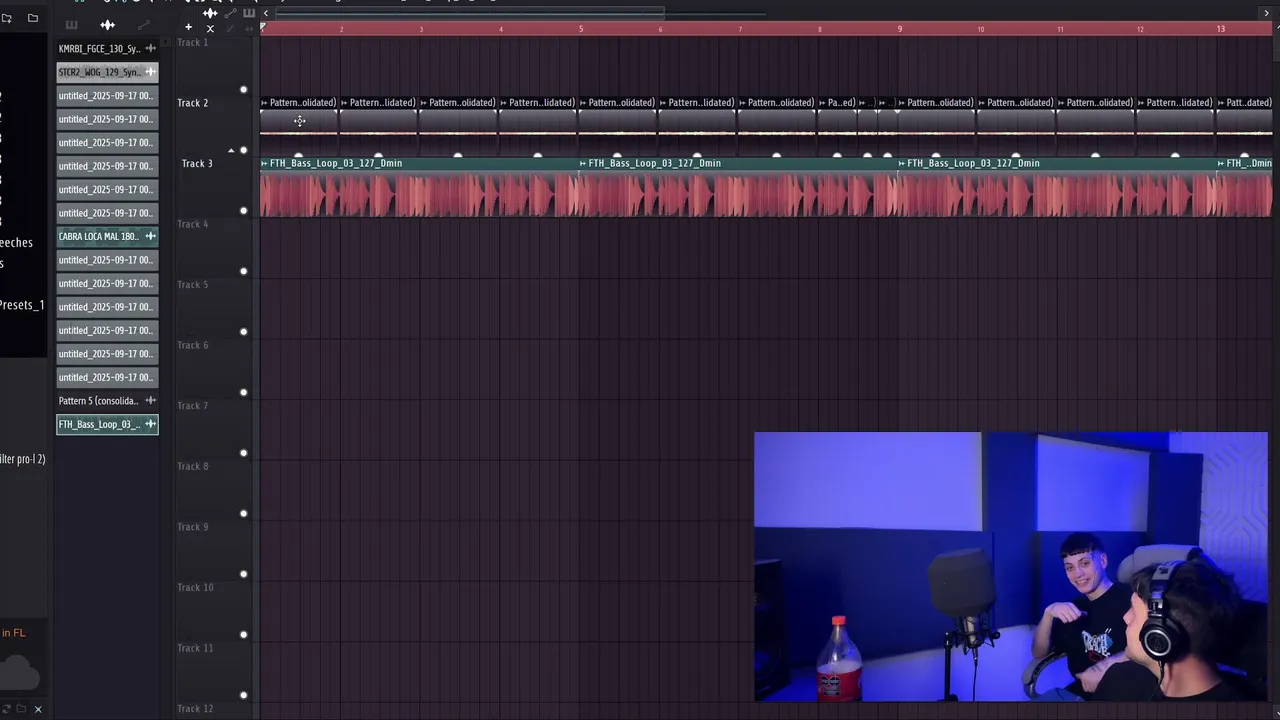Screen dimensions: 1280x720
Task: Open menu of third FTH_Bass_Loop_03_127_Dmin clip
Action: pos(902,163)
